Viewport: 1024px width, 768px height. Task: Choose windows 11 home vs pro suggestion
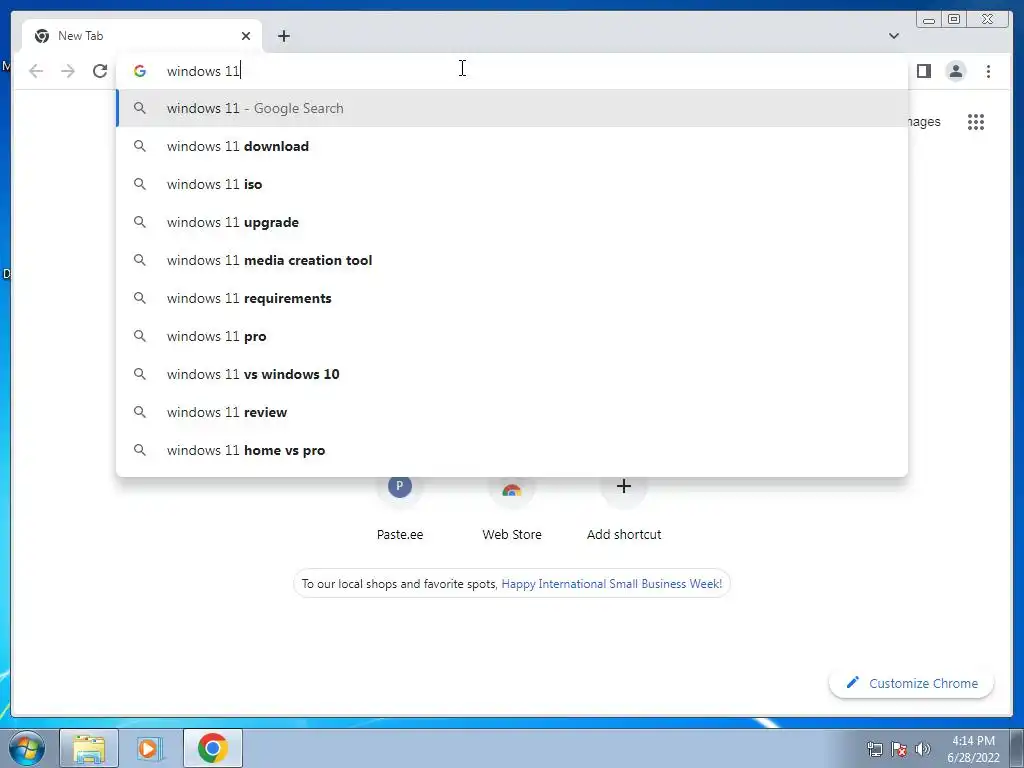pyautogui.click(x=512, y=450)
